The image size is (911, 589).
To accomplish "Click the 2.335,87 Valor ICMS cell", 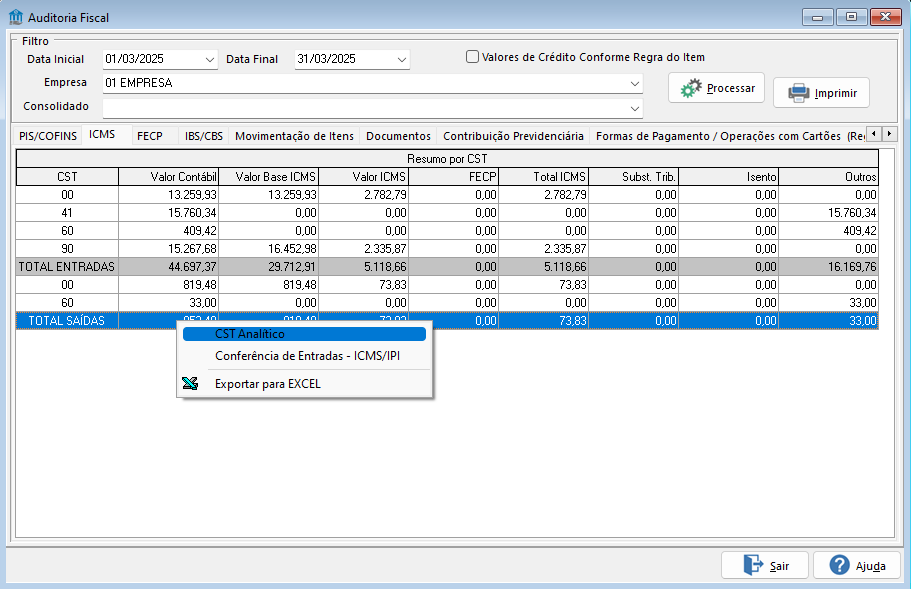I will 364,249.
